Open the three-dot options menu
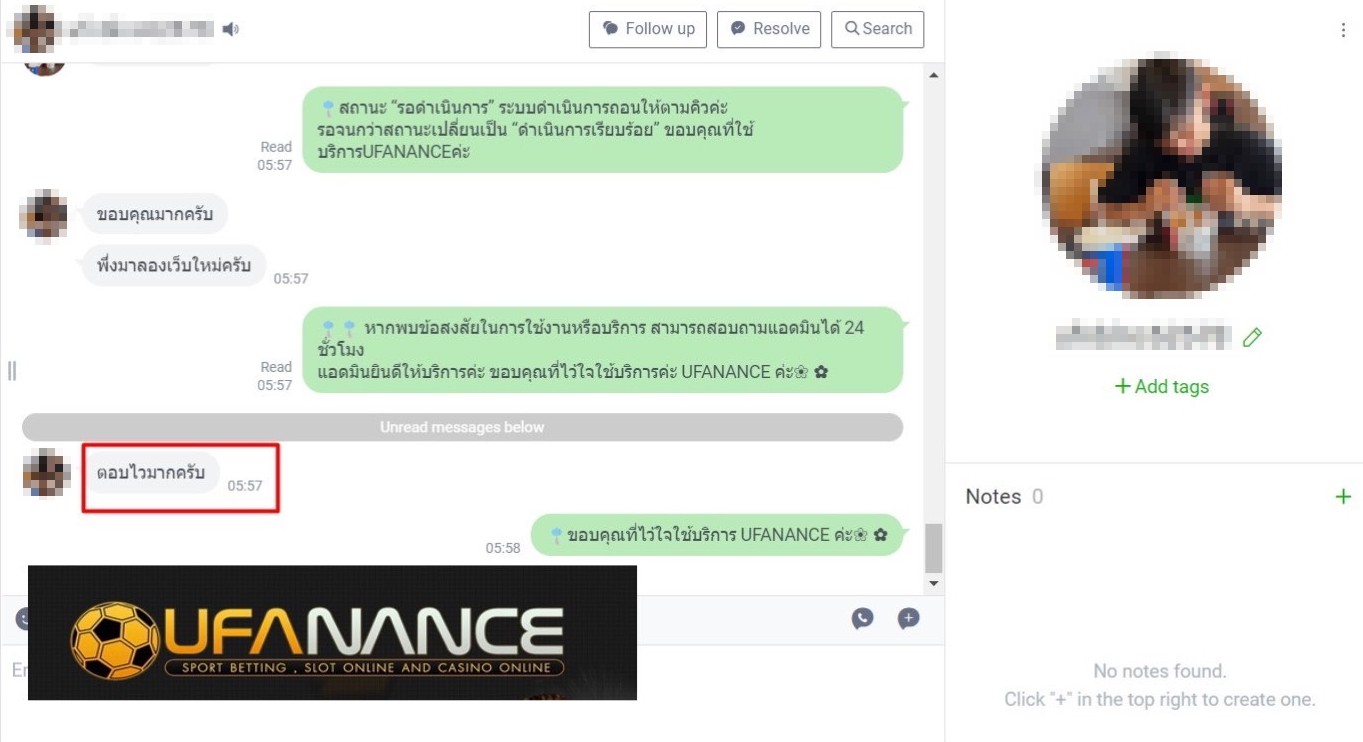 (x=1343, y=31)
